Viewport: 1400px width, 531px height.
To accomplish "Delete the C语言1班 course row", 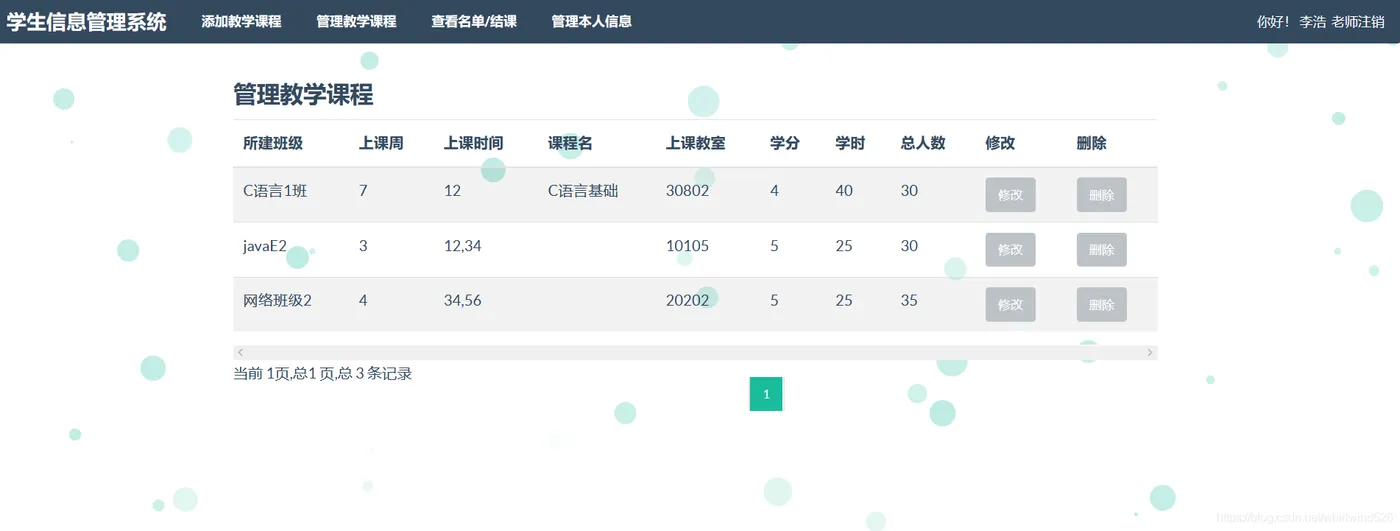I will 1101,195.
